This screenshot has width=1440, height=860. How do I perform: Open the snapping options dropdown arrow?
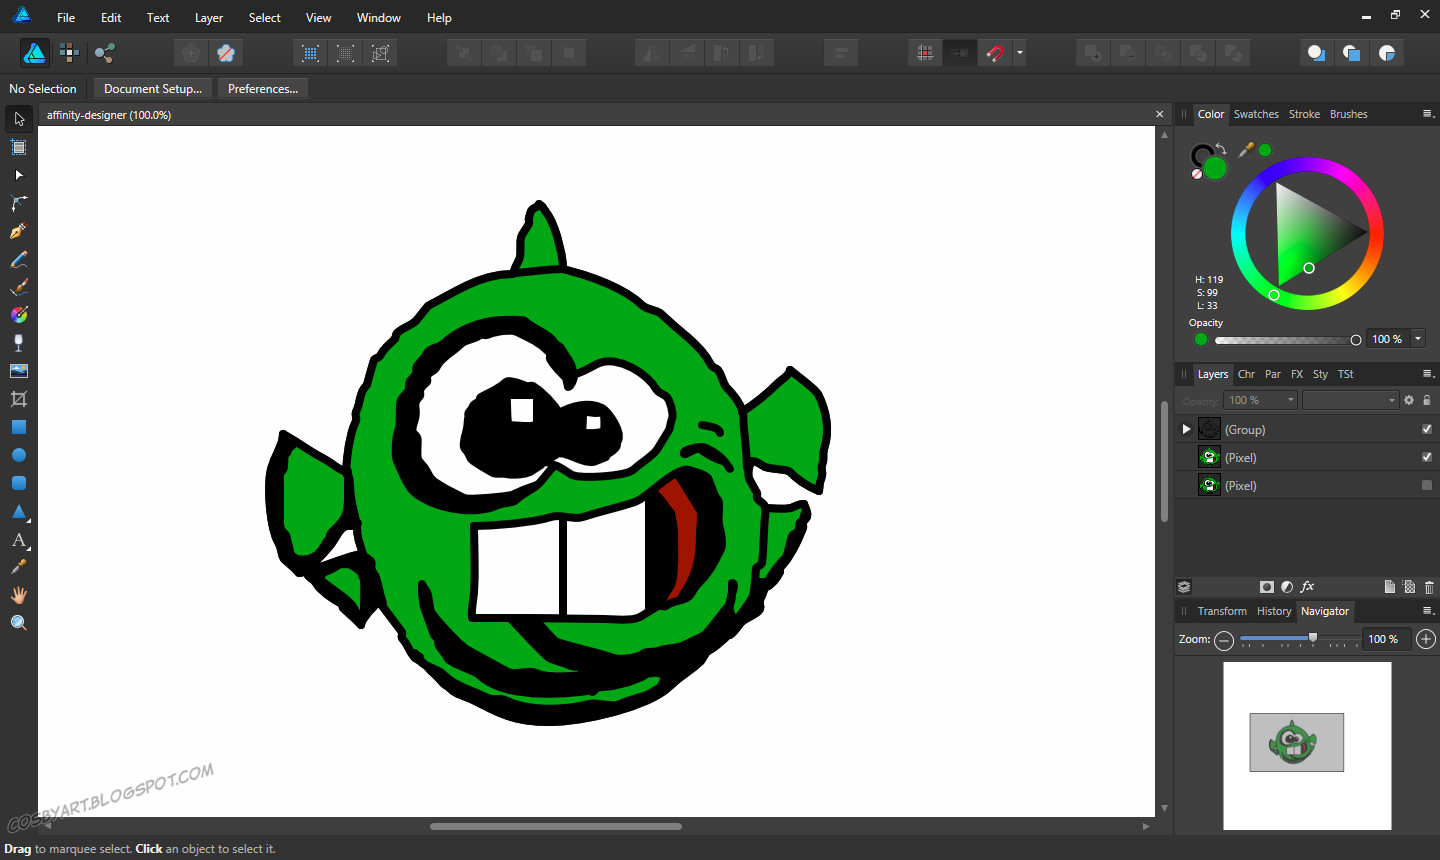(1019, 53)
